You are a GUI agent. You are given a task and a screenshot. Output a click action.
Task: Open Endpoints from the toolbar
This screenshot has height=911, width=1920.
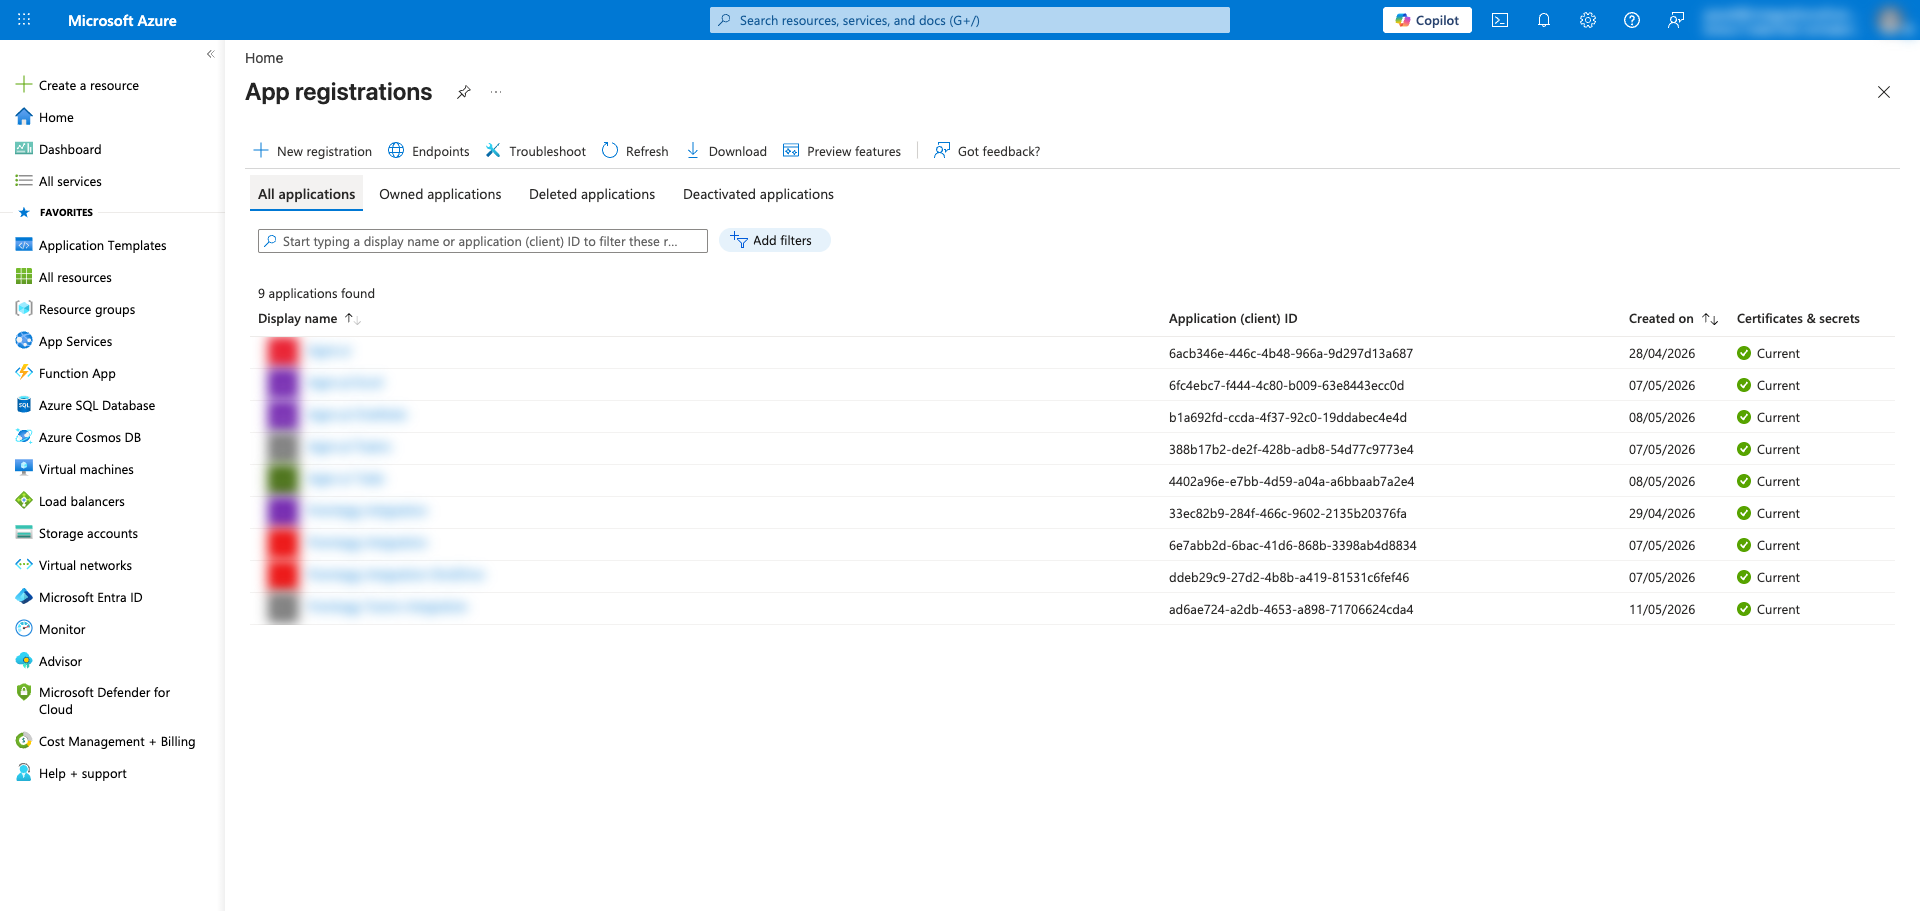[x=429, y=151]
